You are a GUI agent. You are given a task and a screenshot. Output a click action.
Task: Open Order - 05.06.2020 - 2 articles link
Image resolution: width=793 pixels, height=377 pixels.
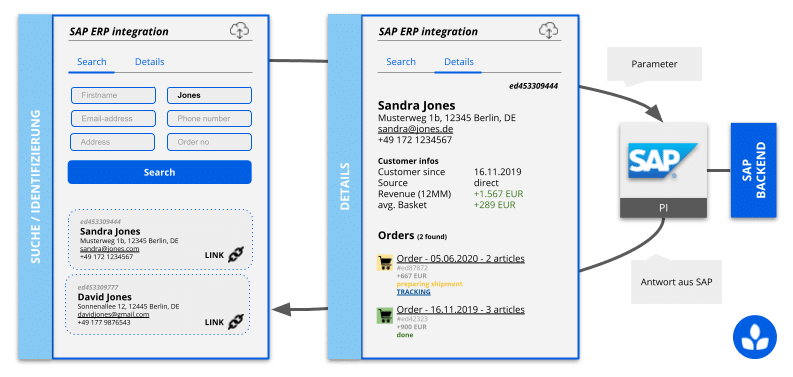point(460,259)
